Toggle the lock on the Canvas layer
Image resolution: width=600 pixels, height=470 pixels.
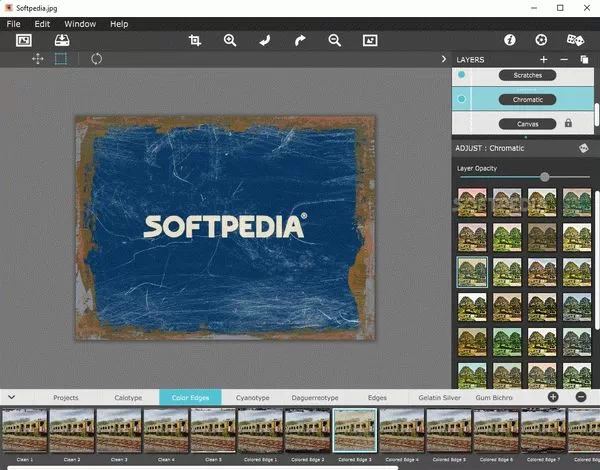(x=568, y=123)
